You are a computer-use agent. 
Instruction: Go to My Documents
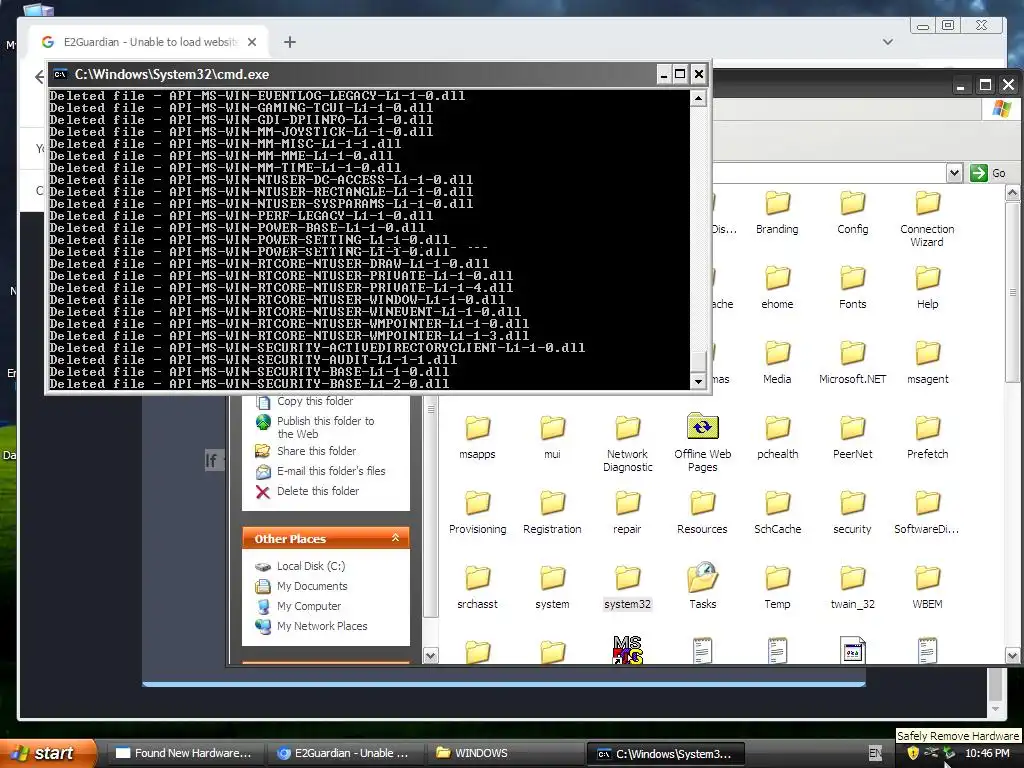[312, 586]
